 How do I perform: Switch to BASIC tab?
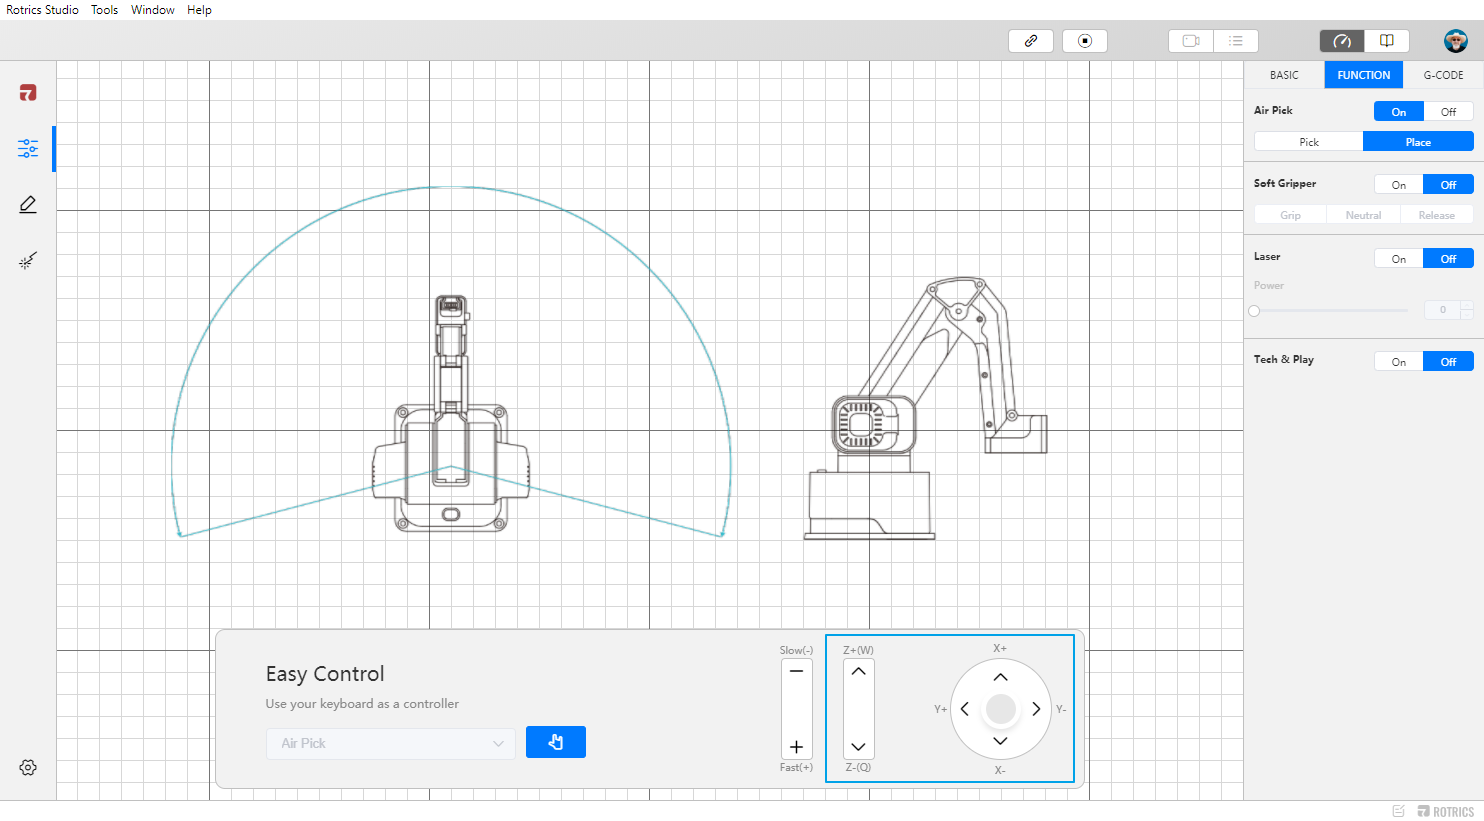point(1284,75)
